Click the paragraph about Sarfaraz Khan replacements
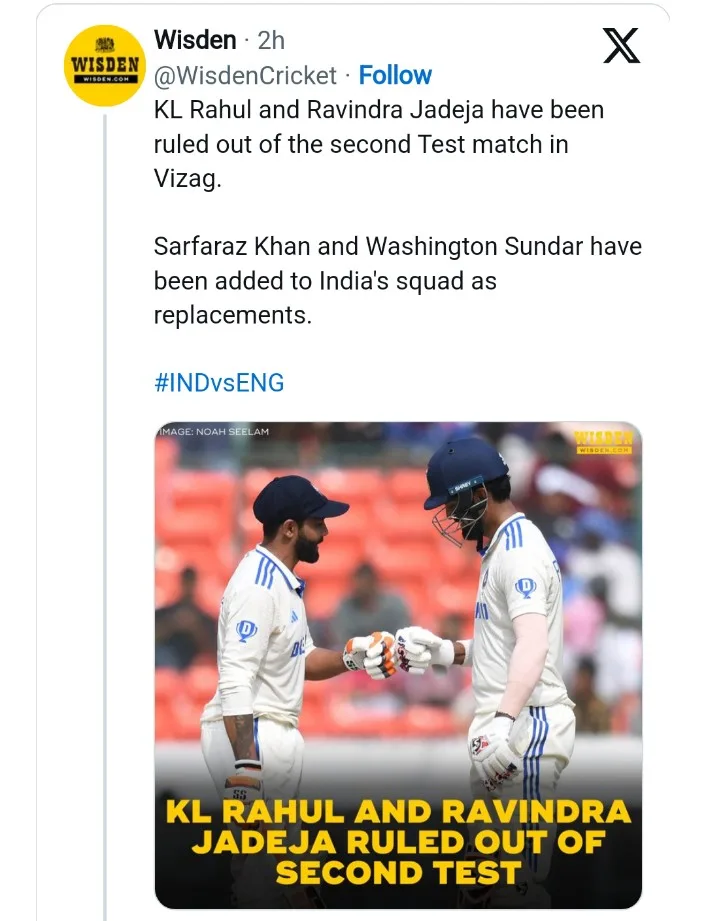Image resolution: width=706 pixels, height=921 pixels. pos(397,281)
